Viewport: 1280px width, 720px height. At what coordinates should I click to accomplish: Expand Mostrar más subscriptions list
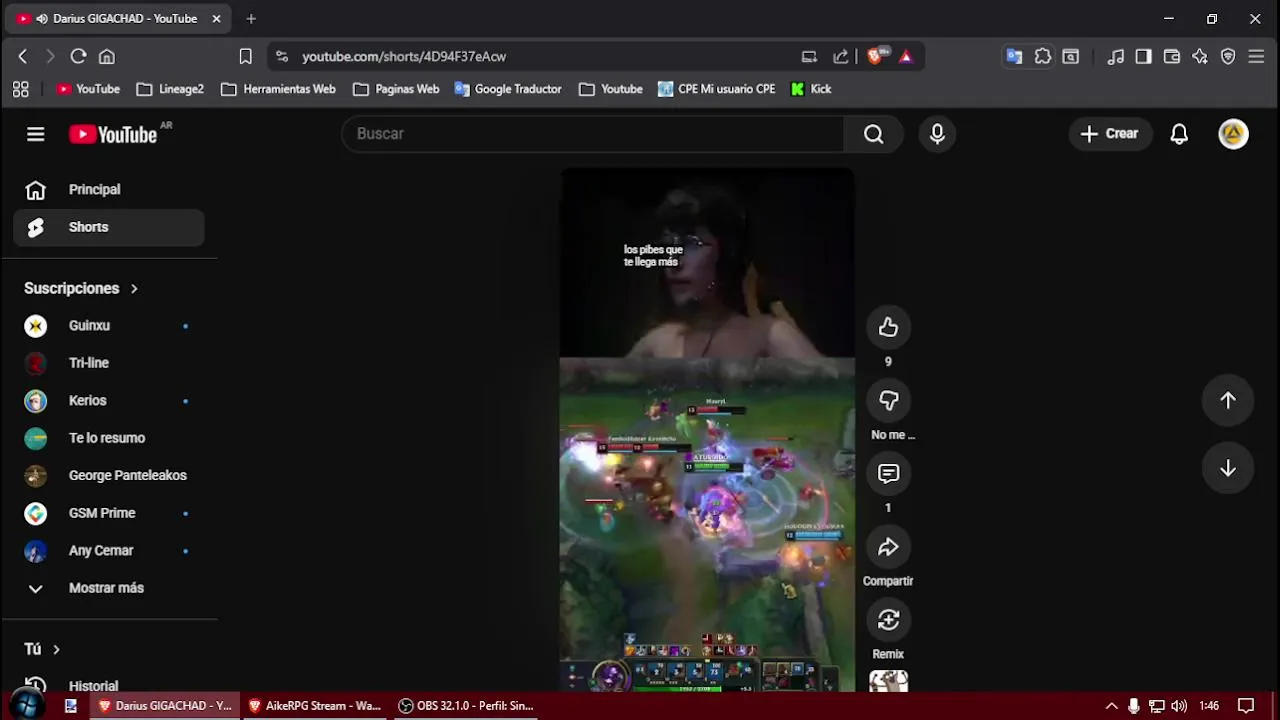109,588
